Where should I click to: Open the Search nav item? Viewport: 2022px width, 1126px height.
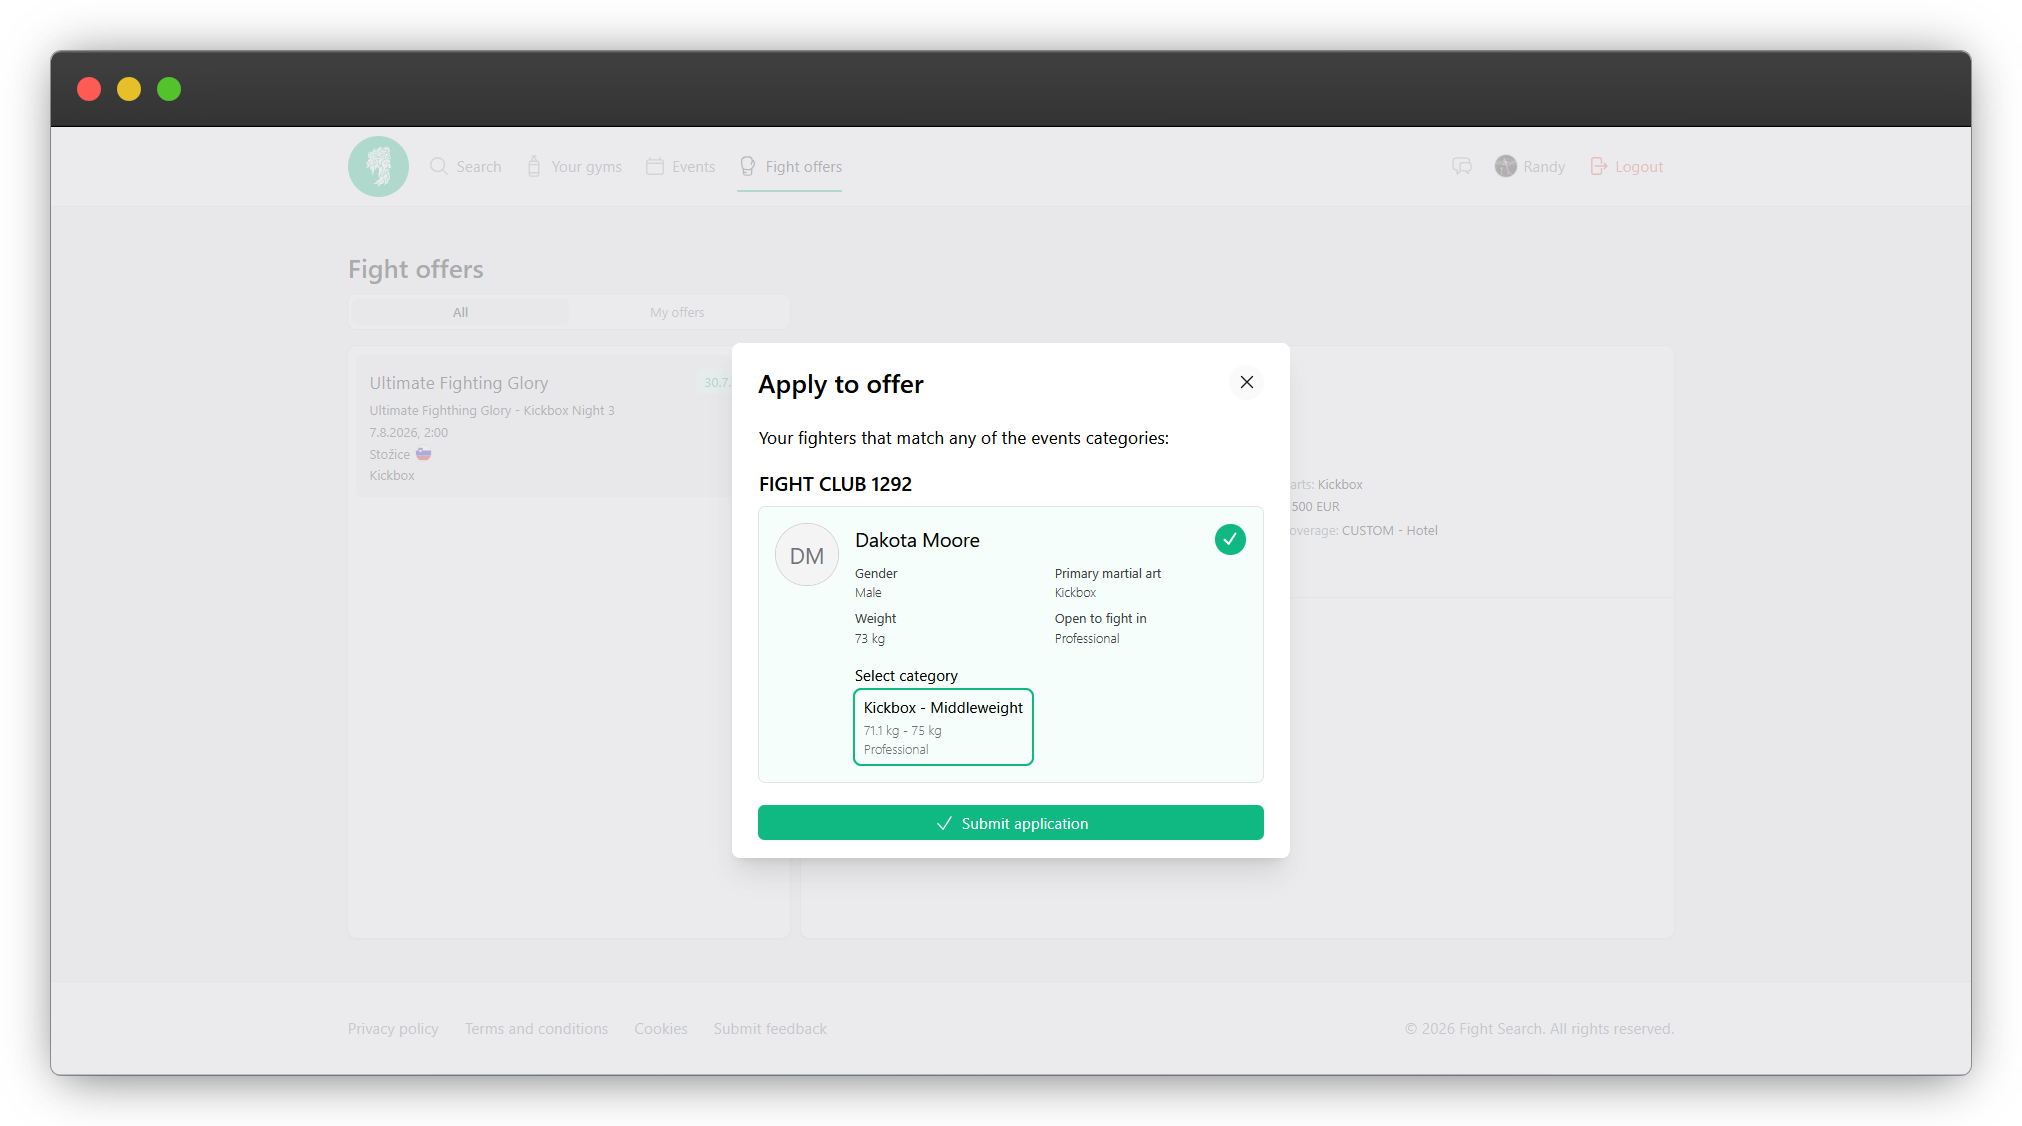[x=466, y=166]
